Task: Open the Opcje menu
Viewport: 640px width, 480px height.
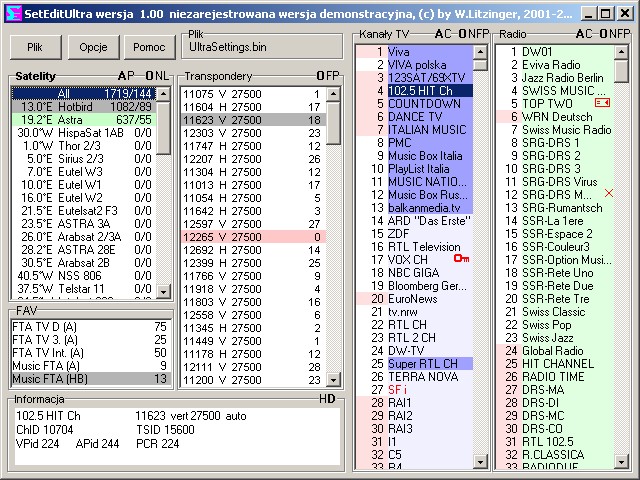Action: tap(93, 47)
